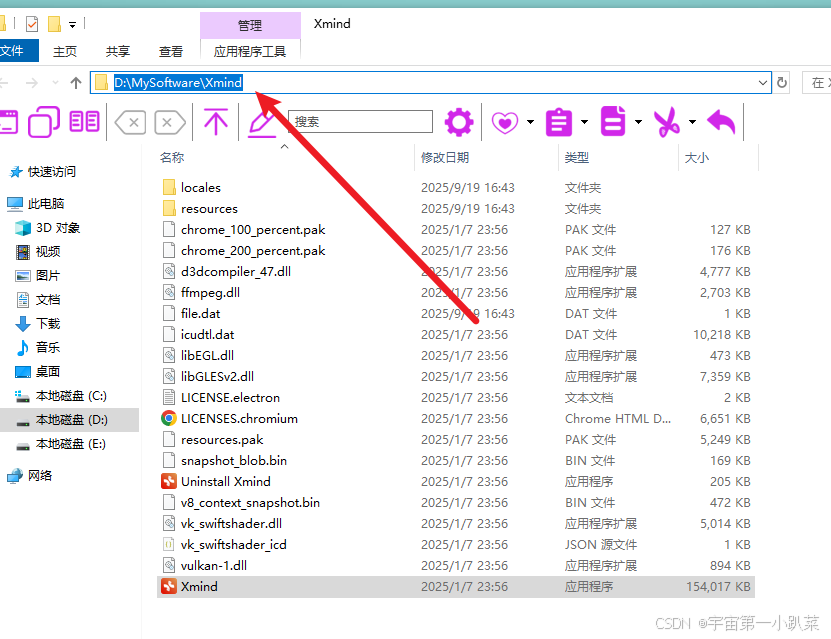Expand the address bar history dropdown
831x639 pixels.
tap(763, 83)
